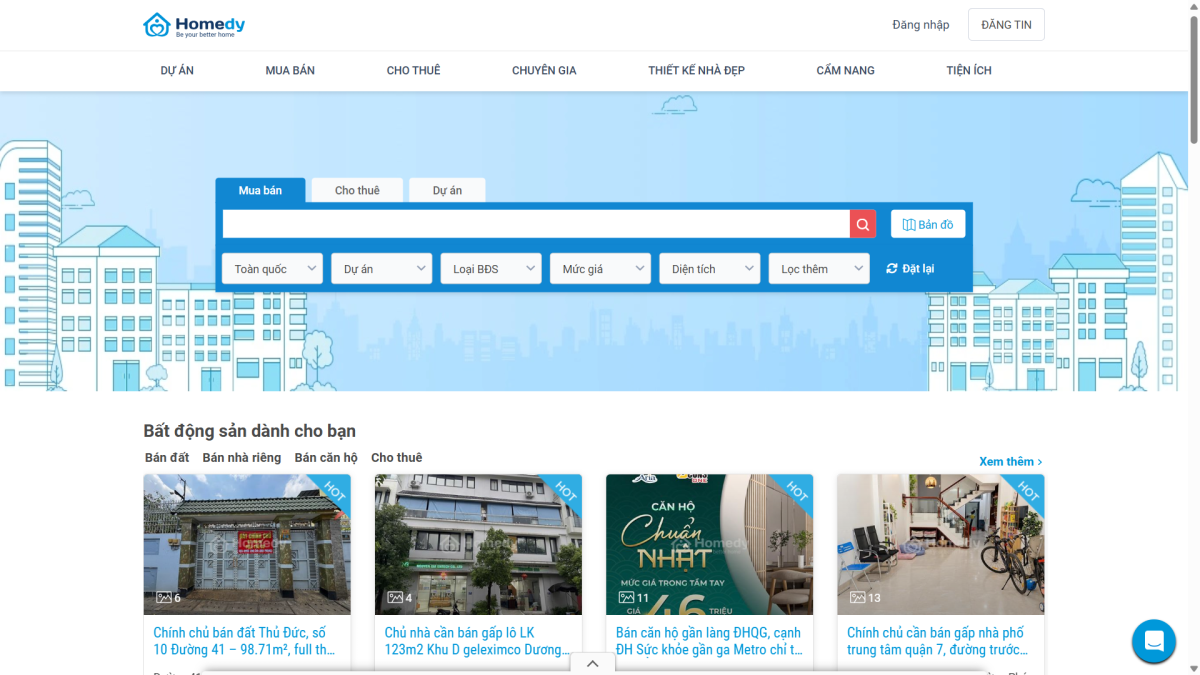Open the CHUYÊN GIA menu
1200x675 pixels.
[x=544, y=71]
